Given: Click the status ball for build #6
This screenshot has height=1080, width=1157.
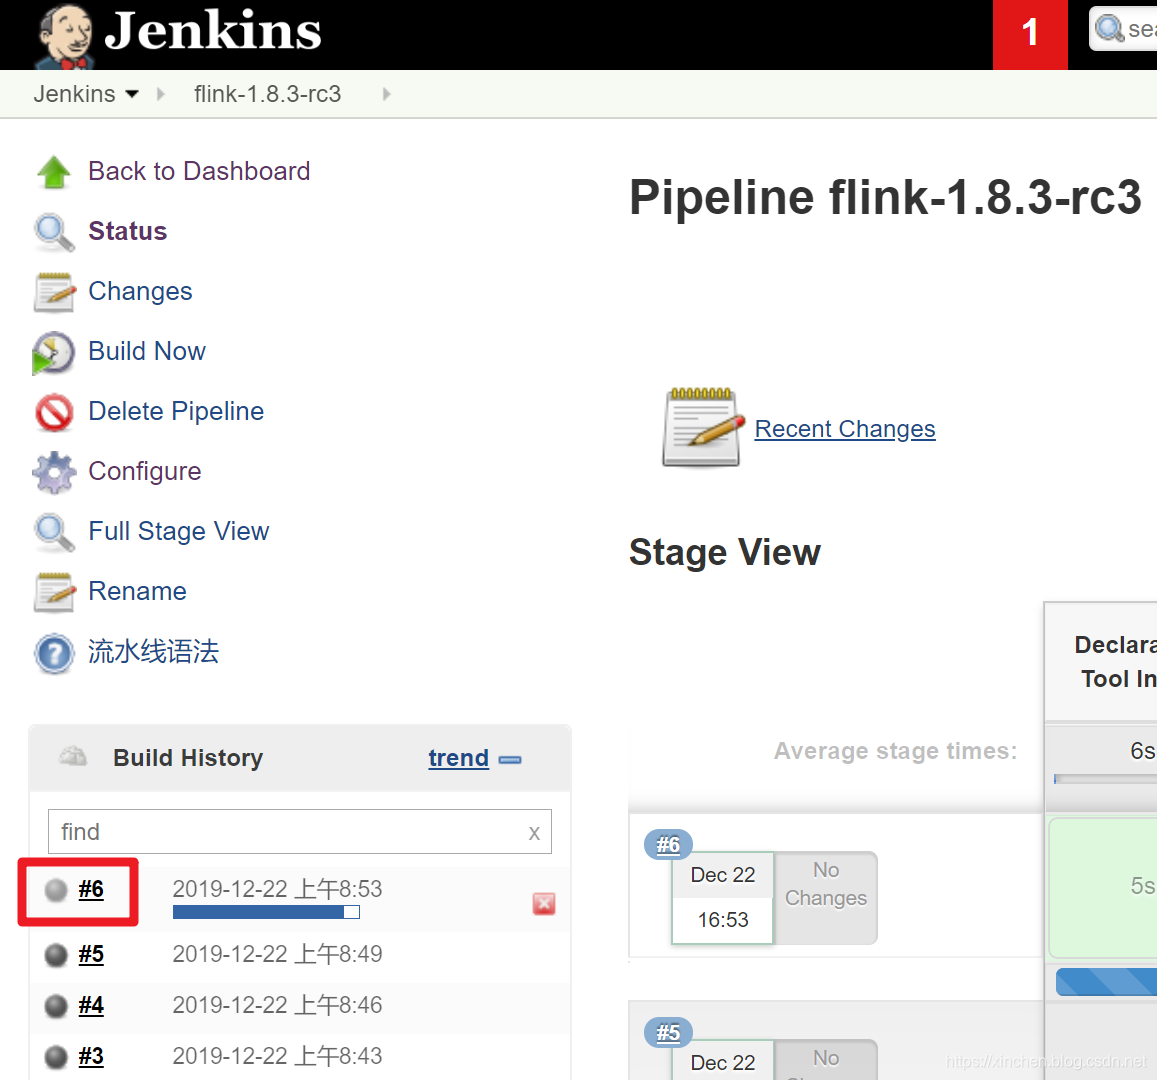Looking at the screenshot, I should pos(56,890).
